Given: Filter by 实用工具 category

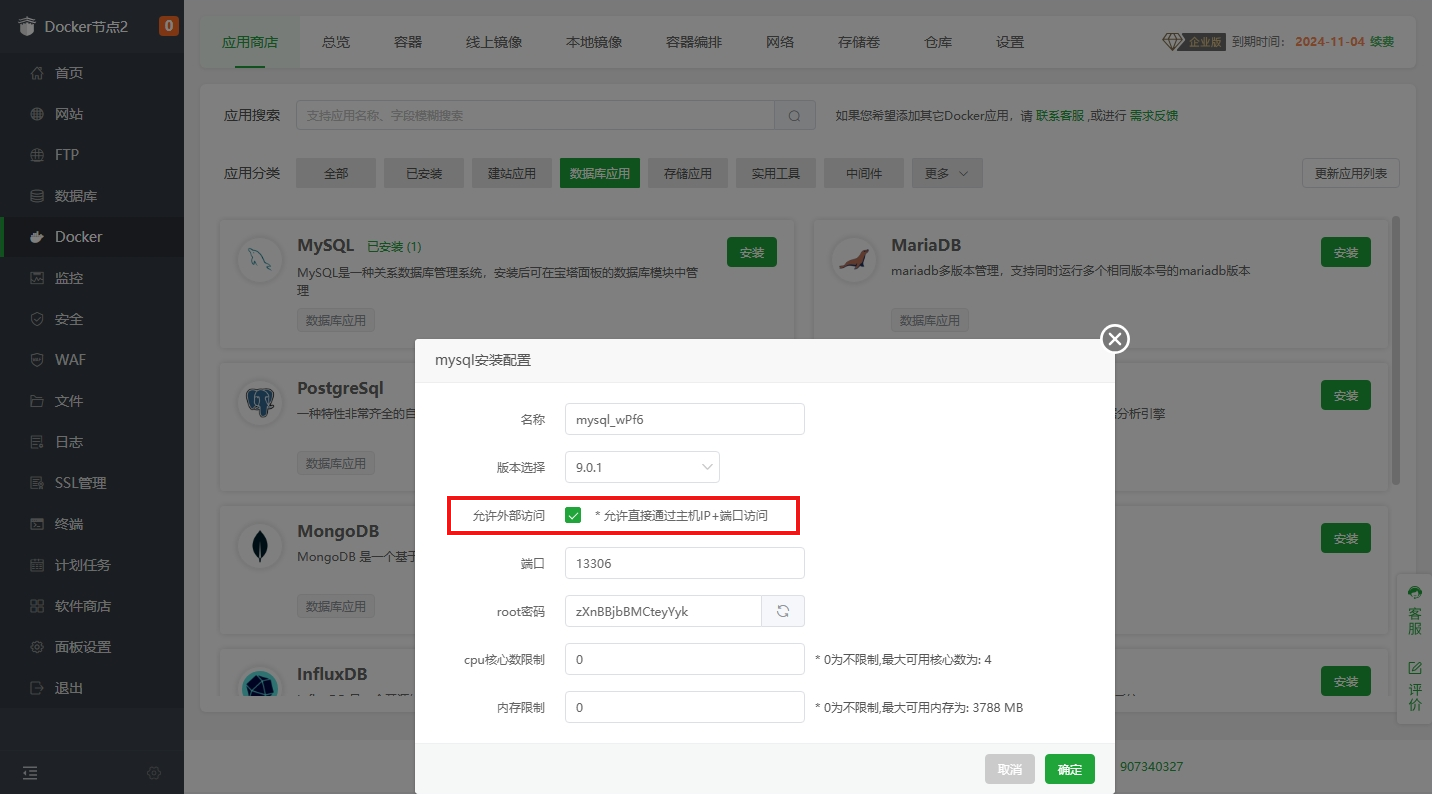Looking at the screenshot, I should (x=776, y=173).
